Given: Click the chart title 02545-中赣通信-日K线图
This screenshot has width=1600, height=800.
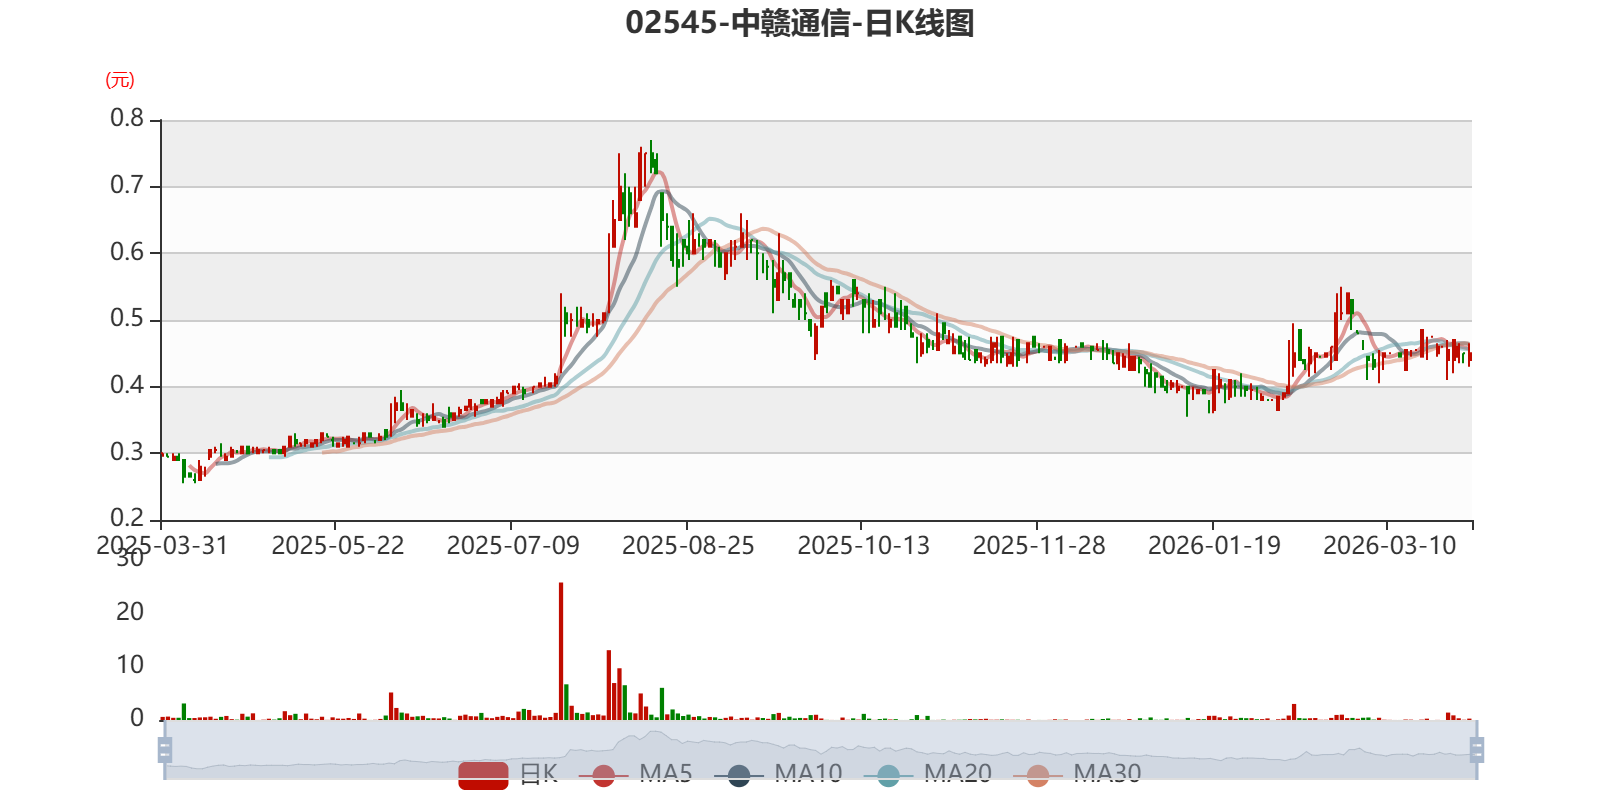Looking at the screenshot, I should 800,23.
